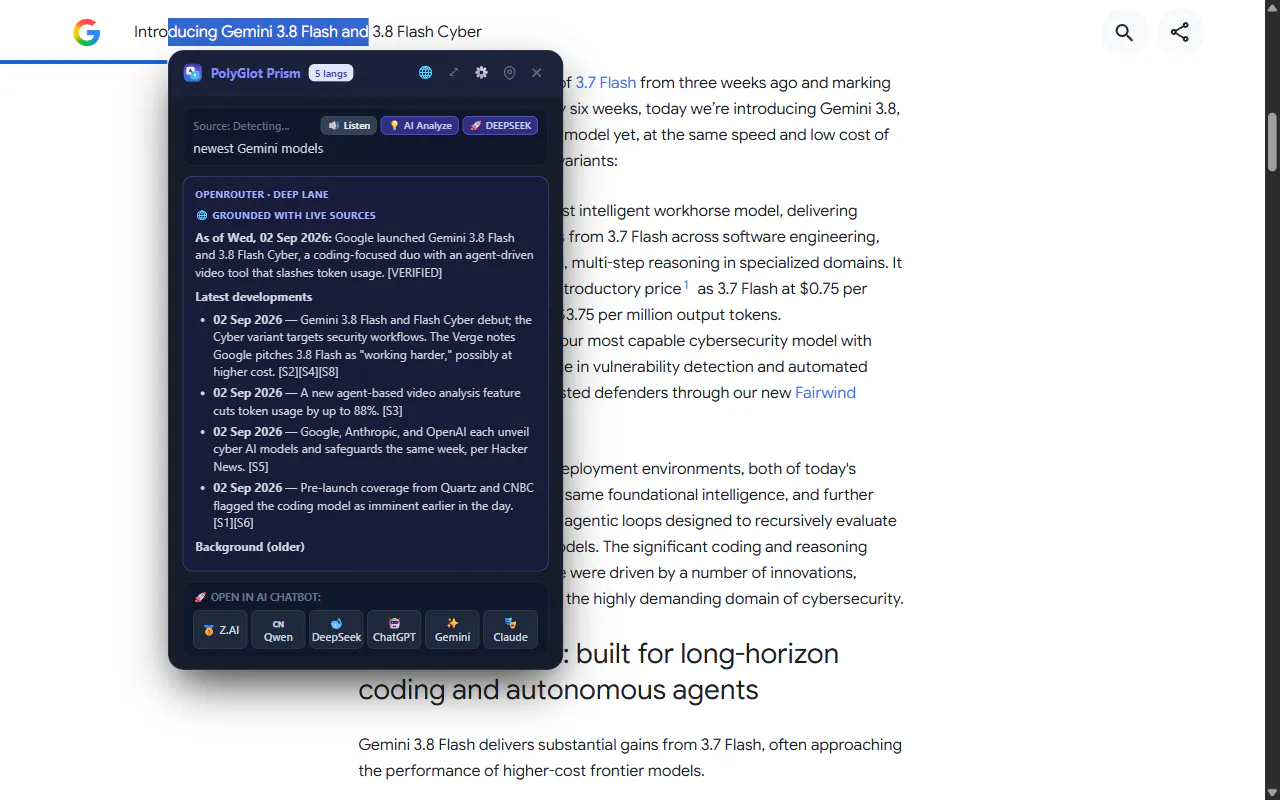Click the "coding and autonomous agents" heading
1280x800 pixels.
click(x=558, y=690)
